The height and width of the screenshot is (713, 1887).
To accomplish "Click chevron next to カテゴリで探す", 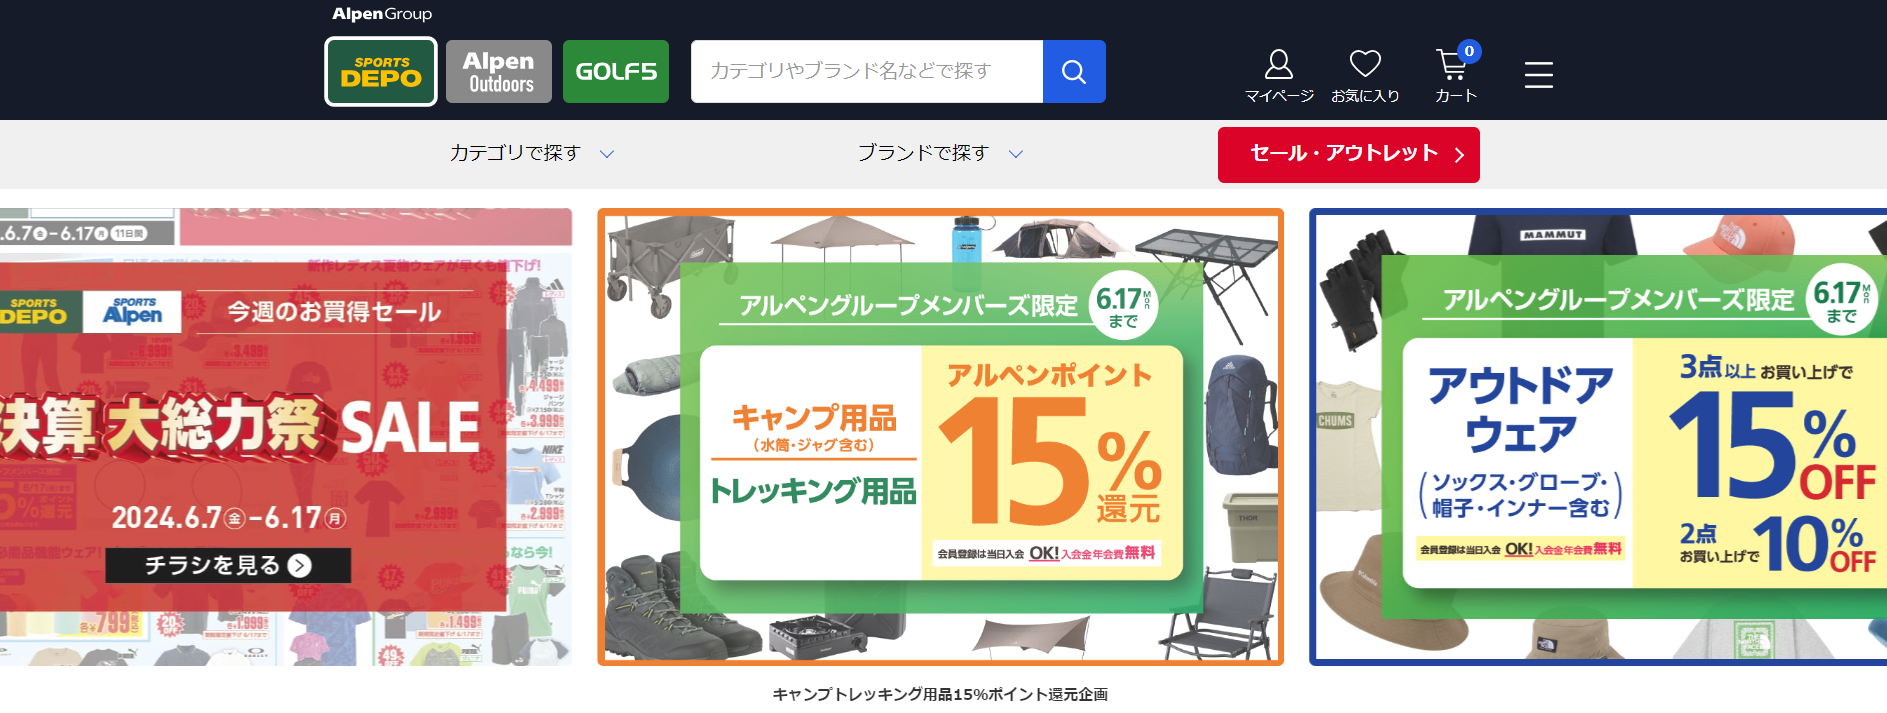I will coord(606,154).
